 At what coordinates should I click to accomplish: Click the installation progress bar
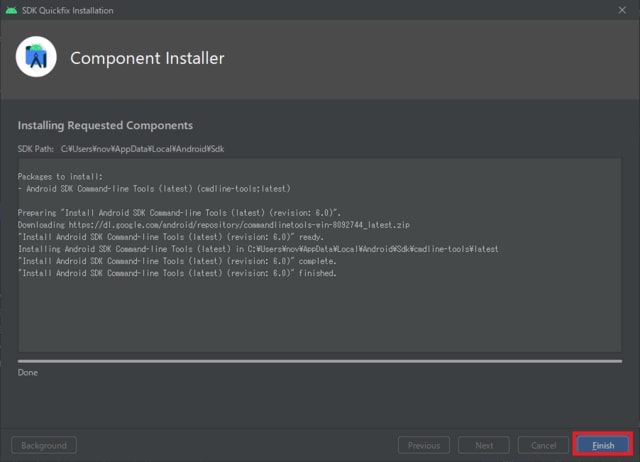point(319,360)
